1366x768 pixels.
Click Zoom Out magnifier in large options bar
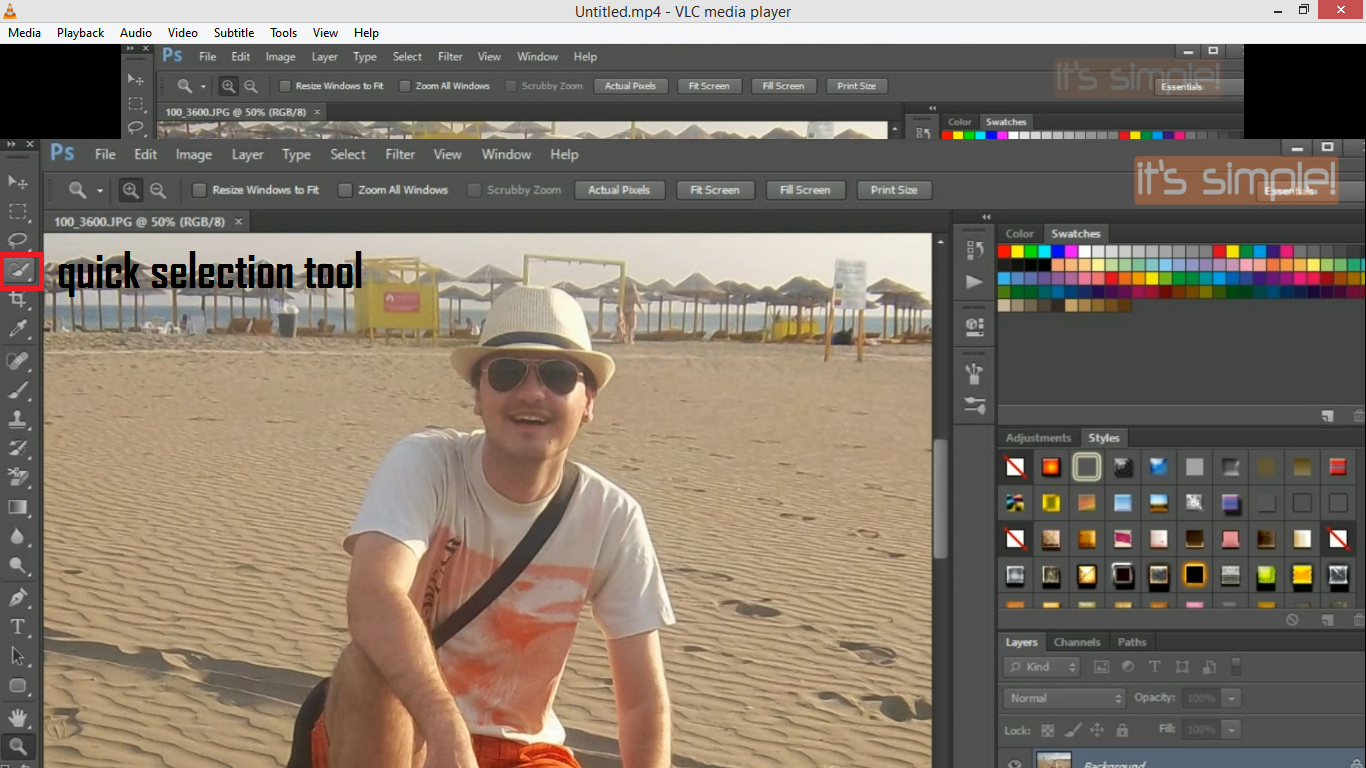157,190
